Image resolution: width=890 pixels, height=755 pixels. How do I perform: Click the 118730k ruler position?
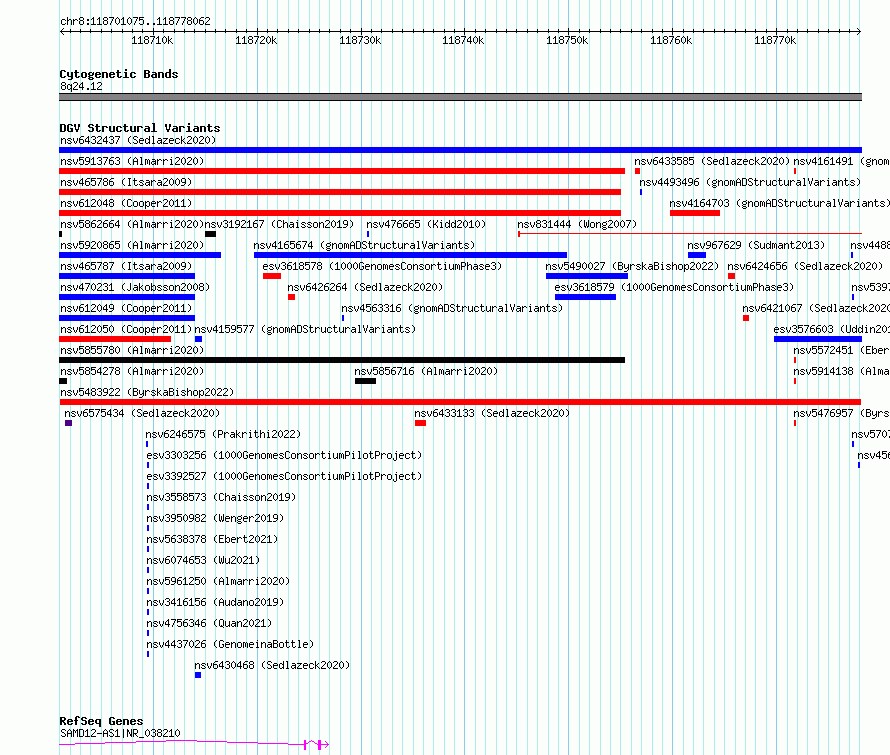click(360, 40)
